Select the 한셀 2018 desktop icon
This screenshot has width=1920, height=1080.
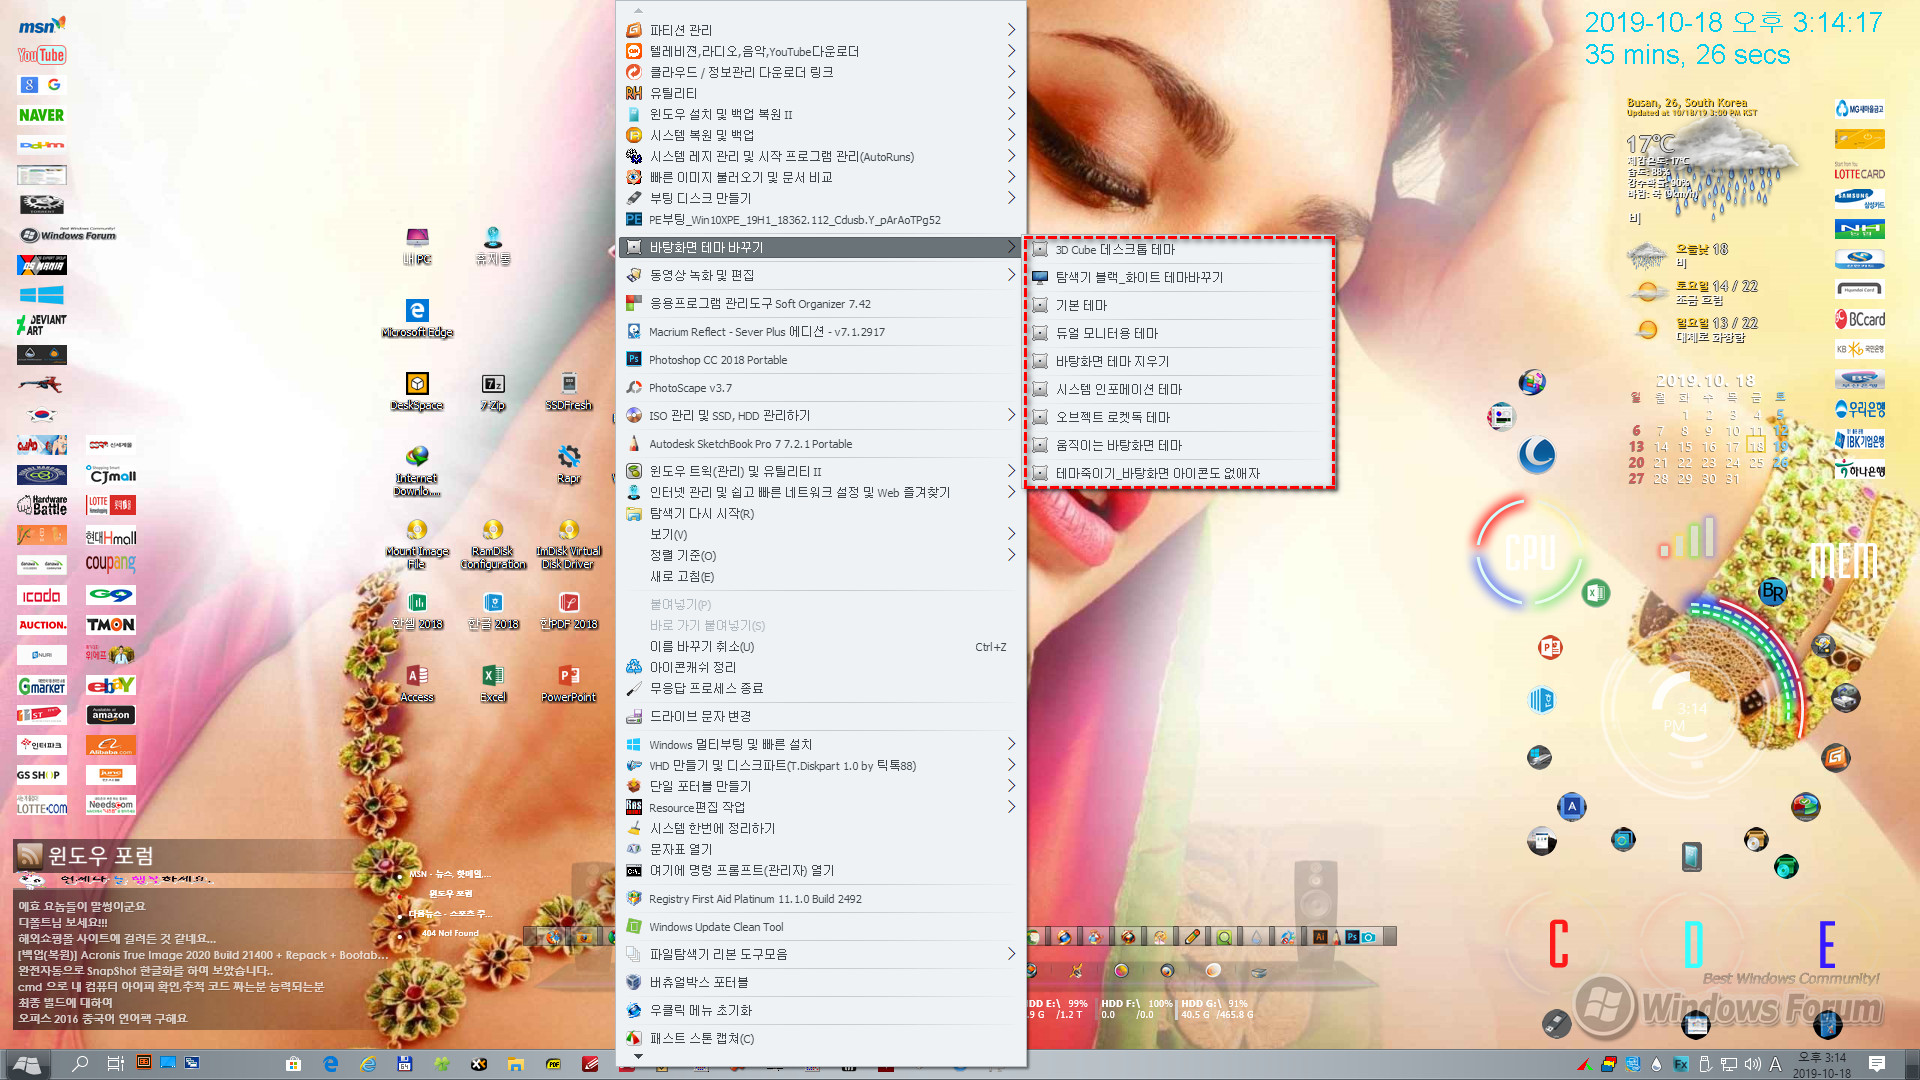[417, 610]
